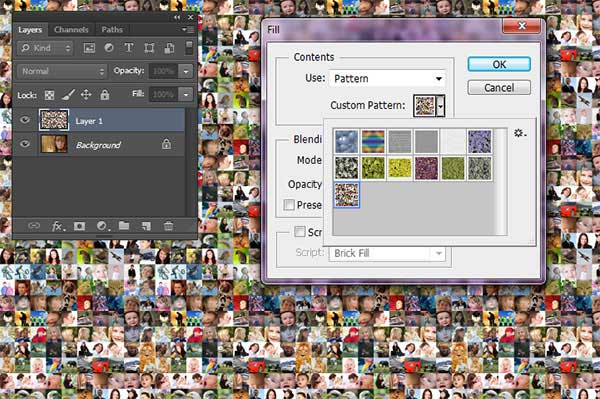Click the layer Fill value field

164,94
